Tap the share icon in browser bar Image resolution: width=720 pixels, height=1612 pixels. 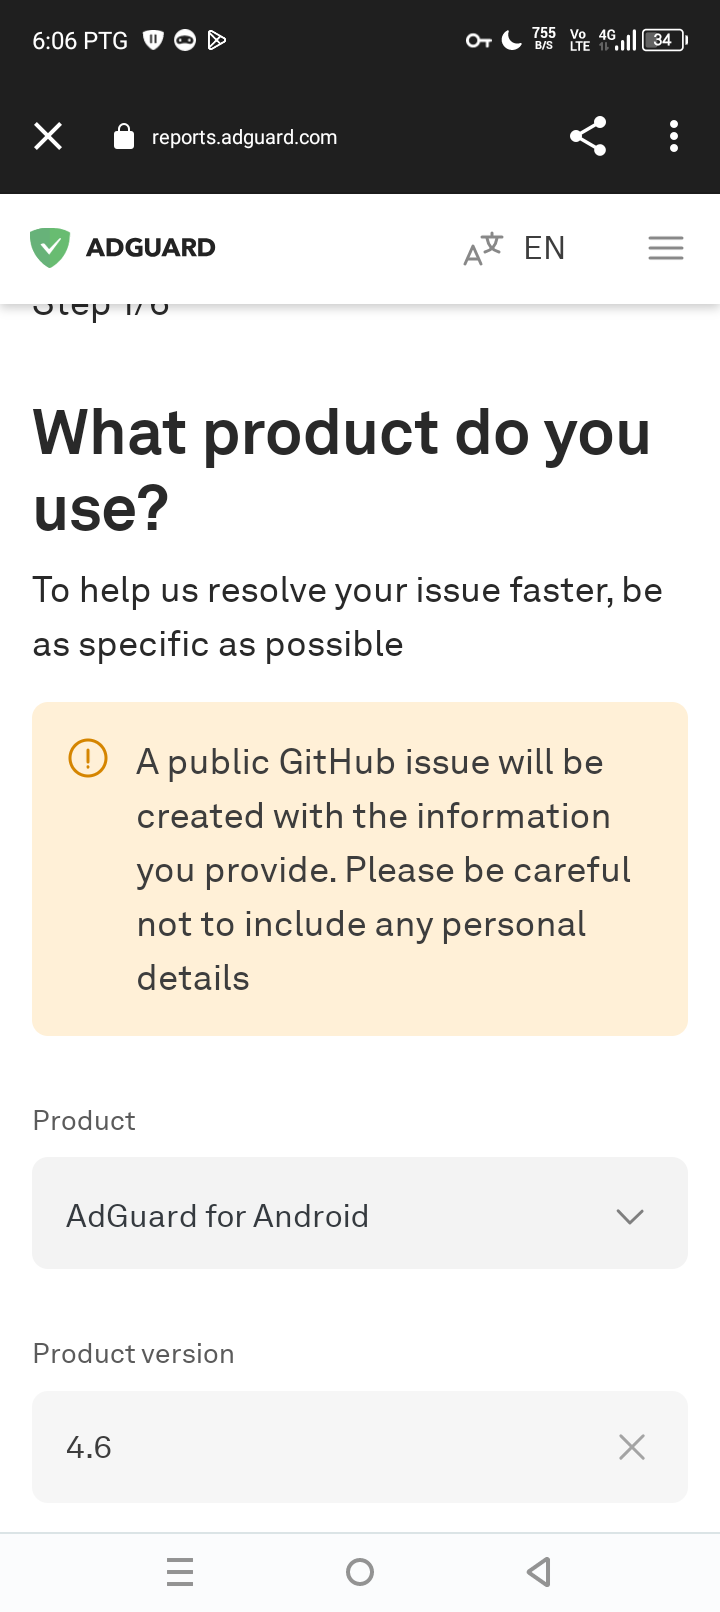pyautogui.click(x=588, y=136)
